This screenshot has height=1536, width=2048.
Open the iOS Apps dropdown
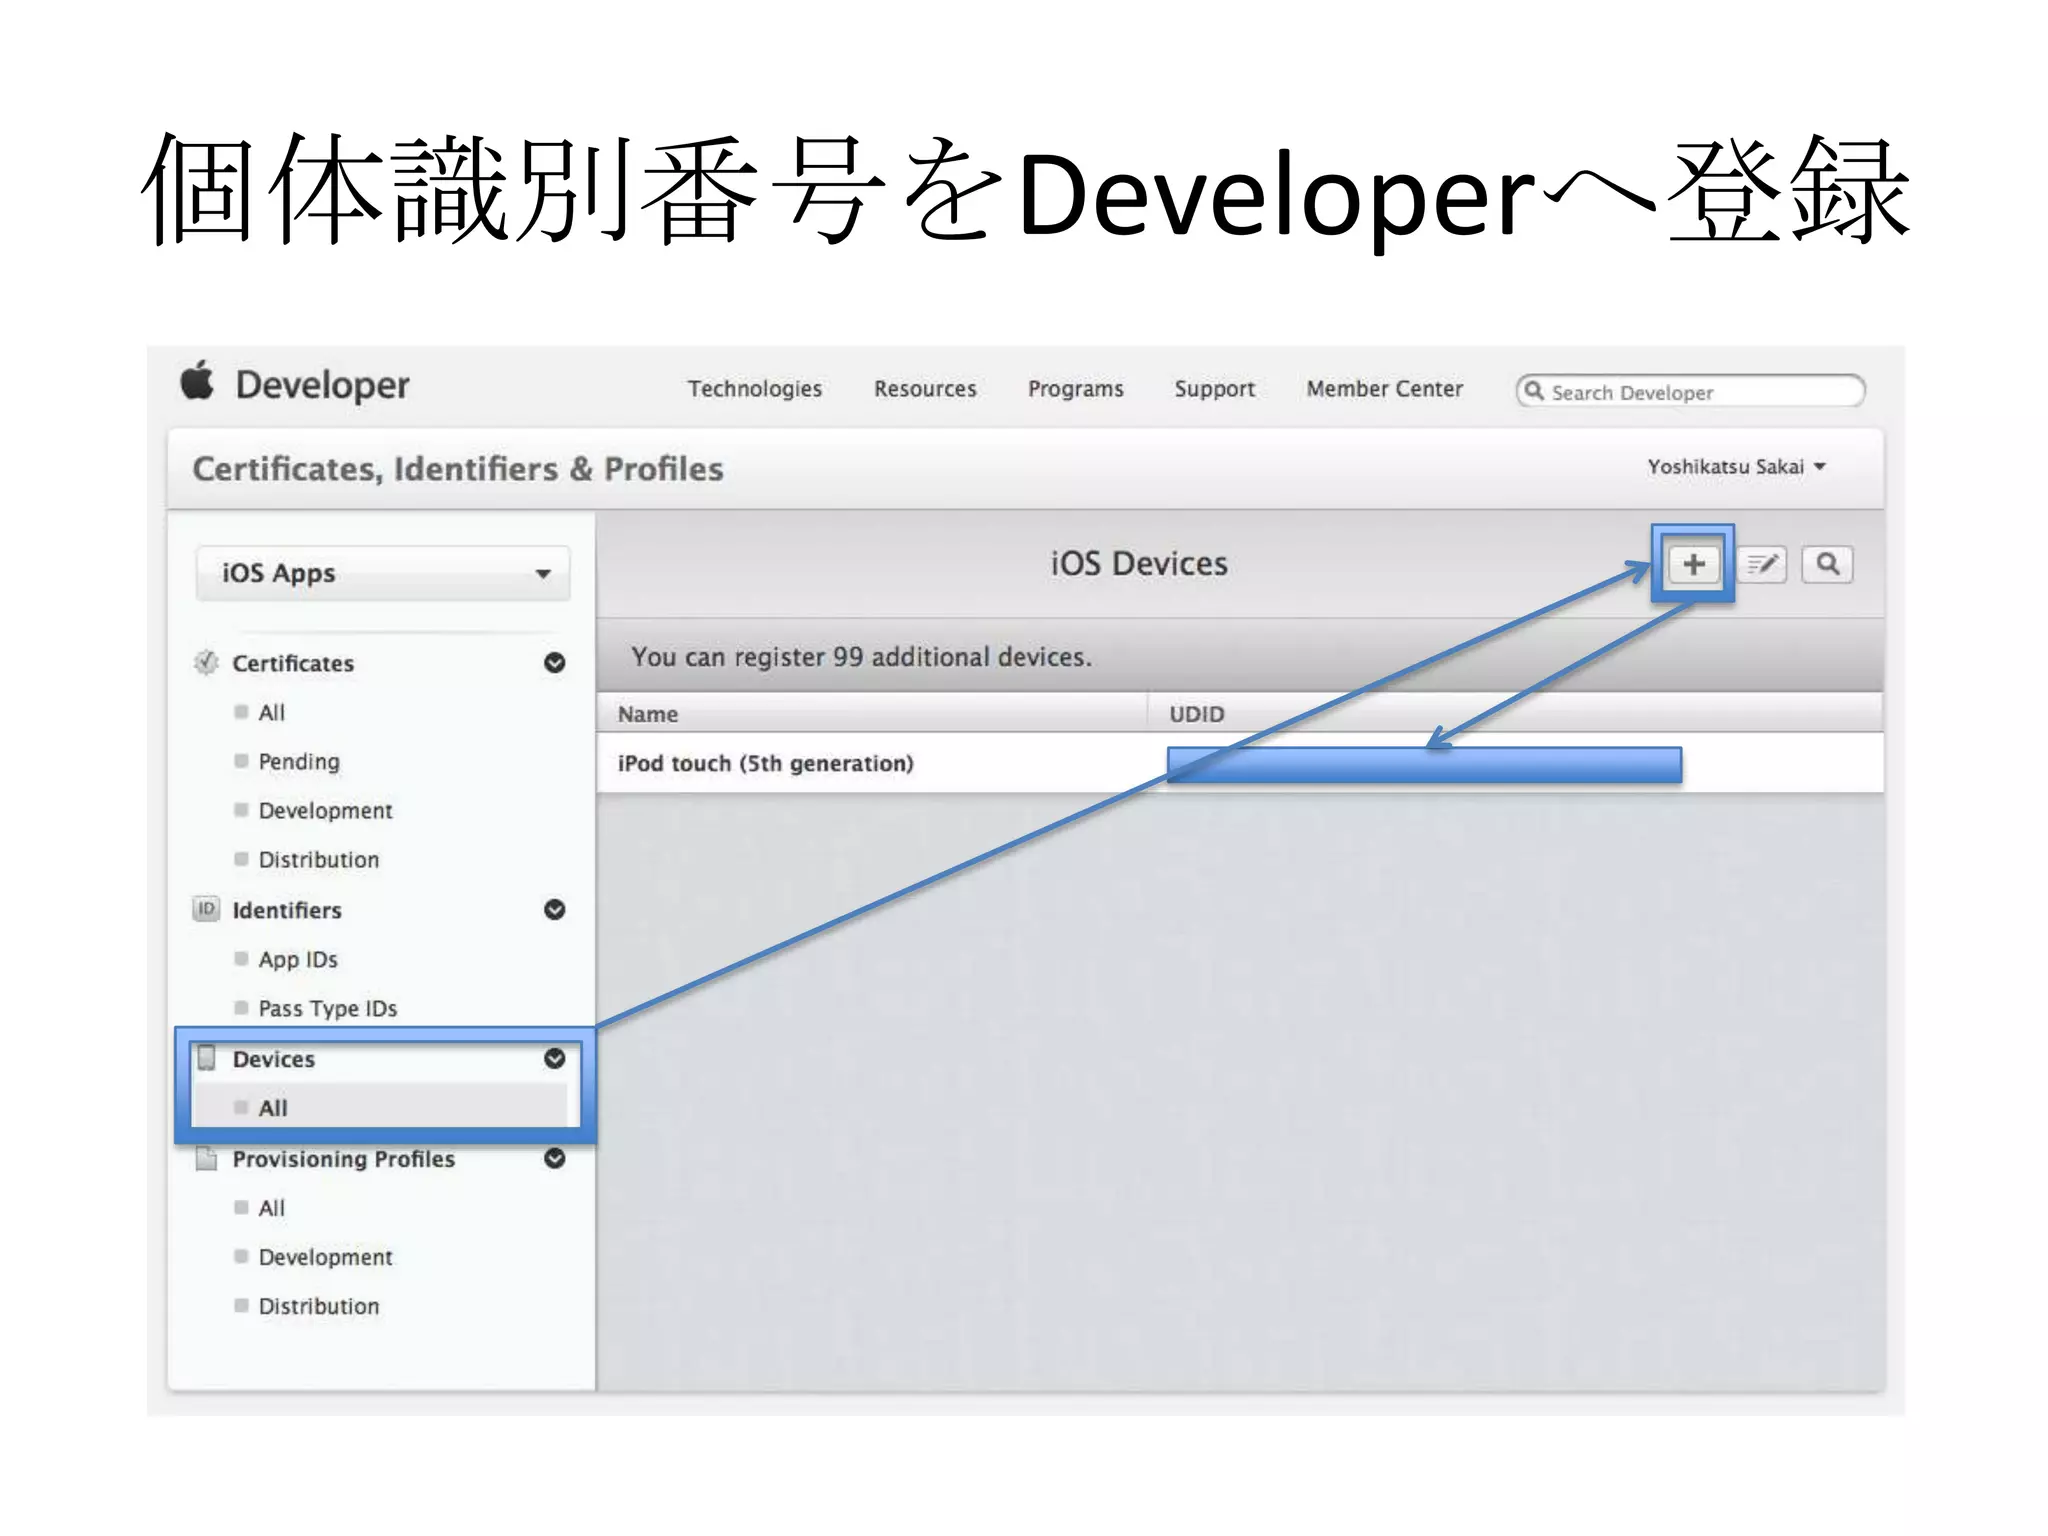383,573
